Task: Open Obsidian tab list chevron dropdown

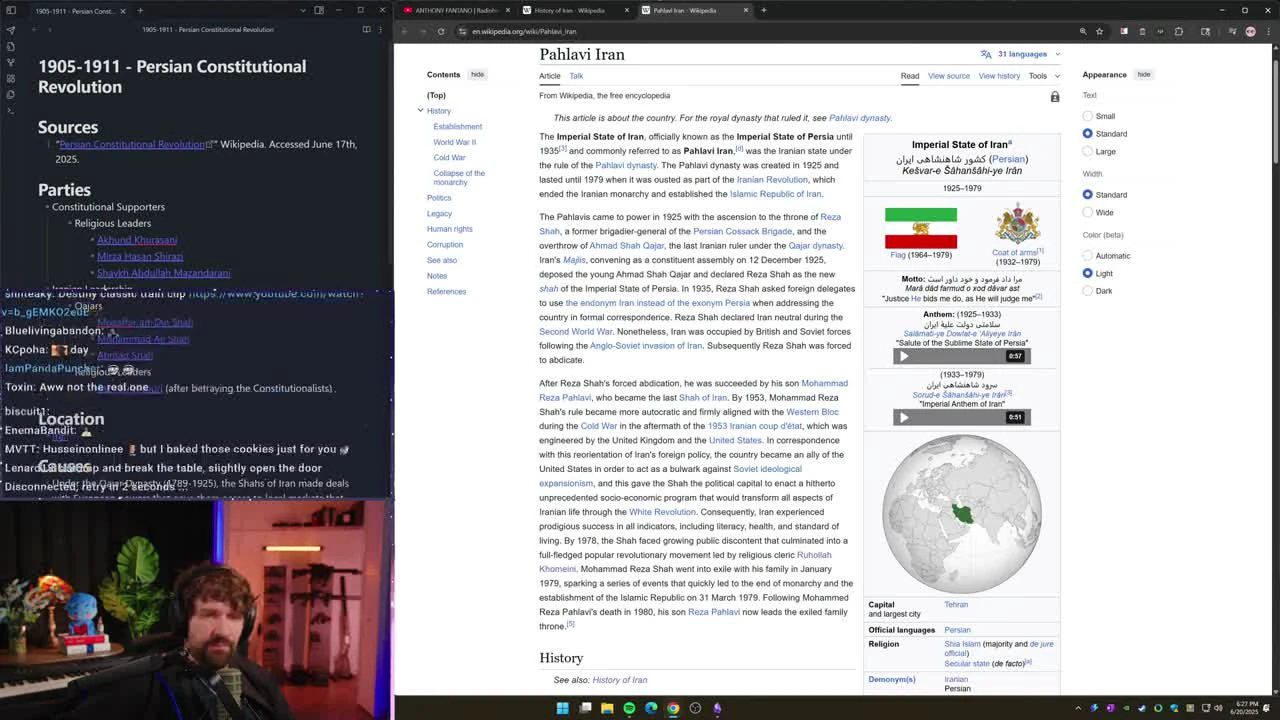Action: [303, 11]
